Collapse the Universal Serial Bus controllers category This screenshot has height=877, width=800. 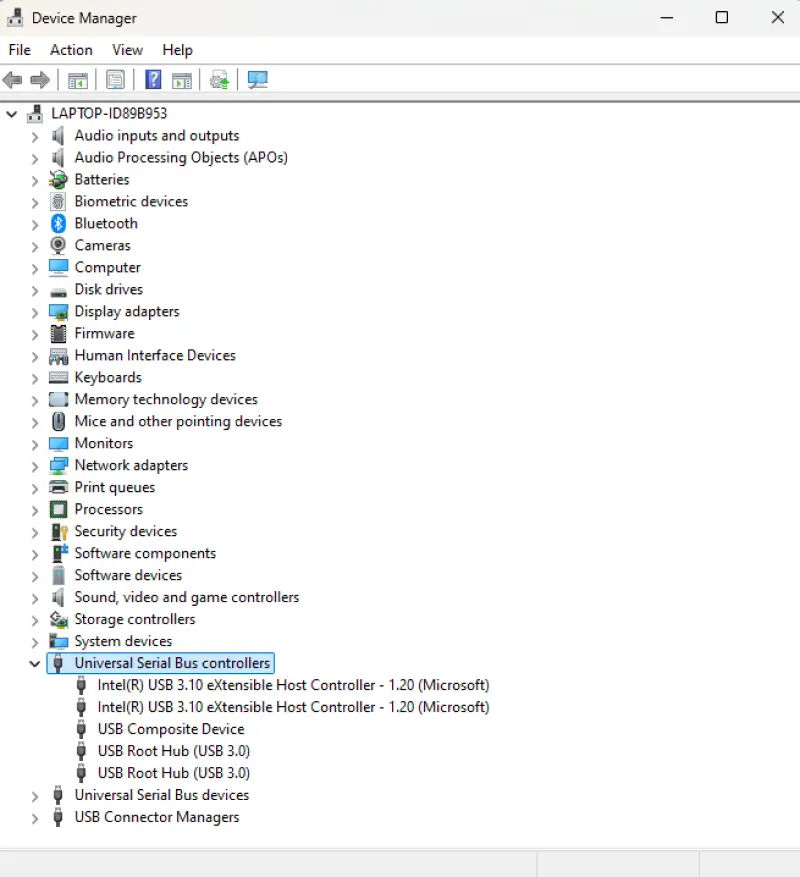pyautogui.click(x=35, y=663)
